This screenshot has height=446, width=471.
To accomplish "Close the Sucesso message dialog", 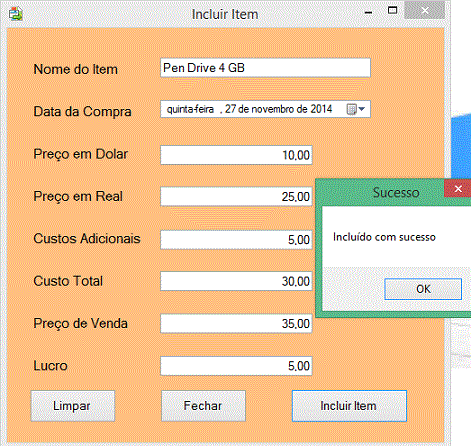I will [458, 189].
